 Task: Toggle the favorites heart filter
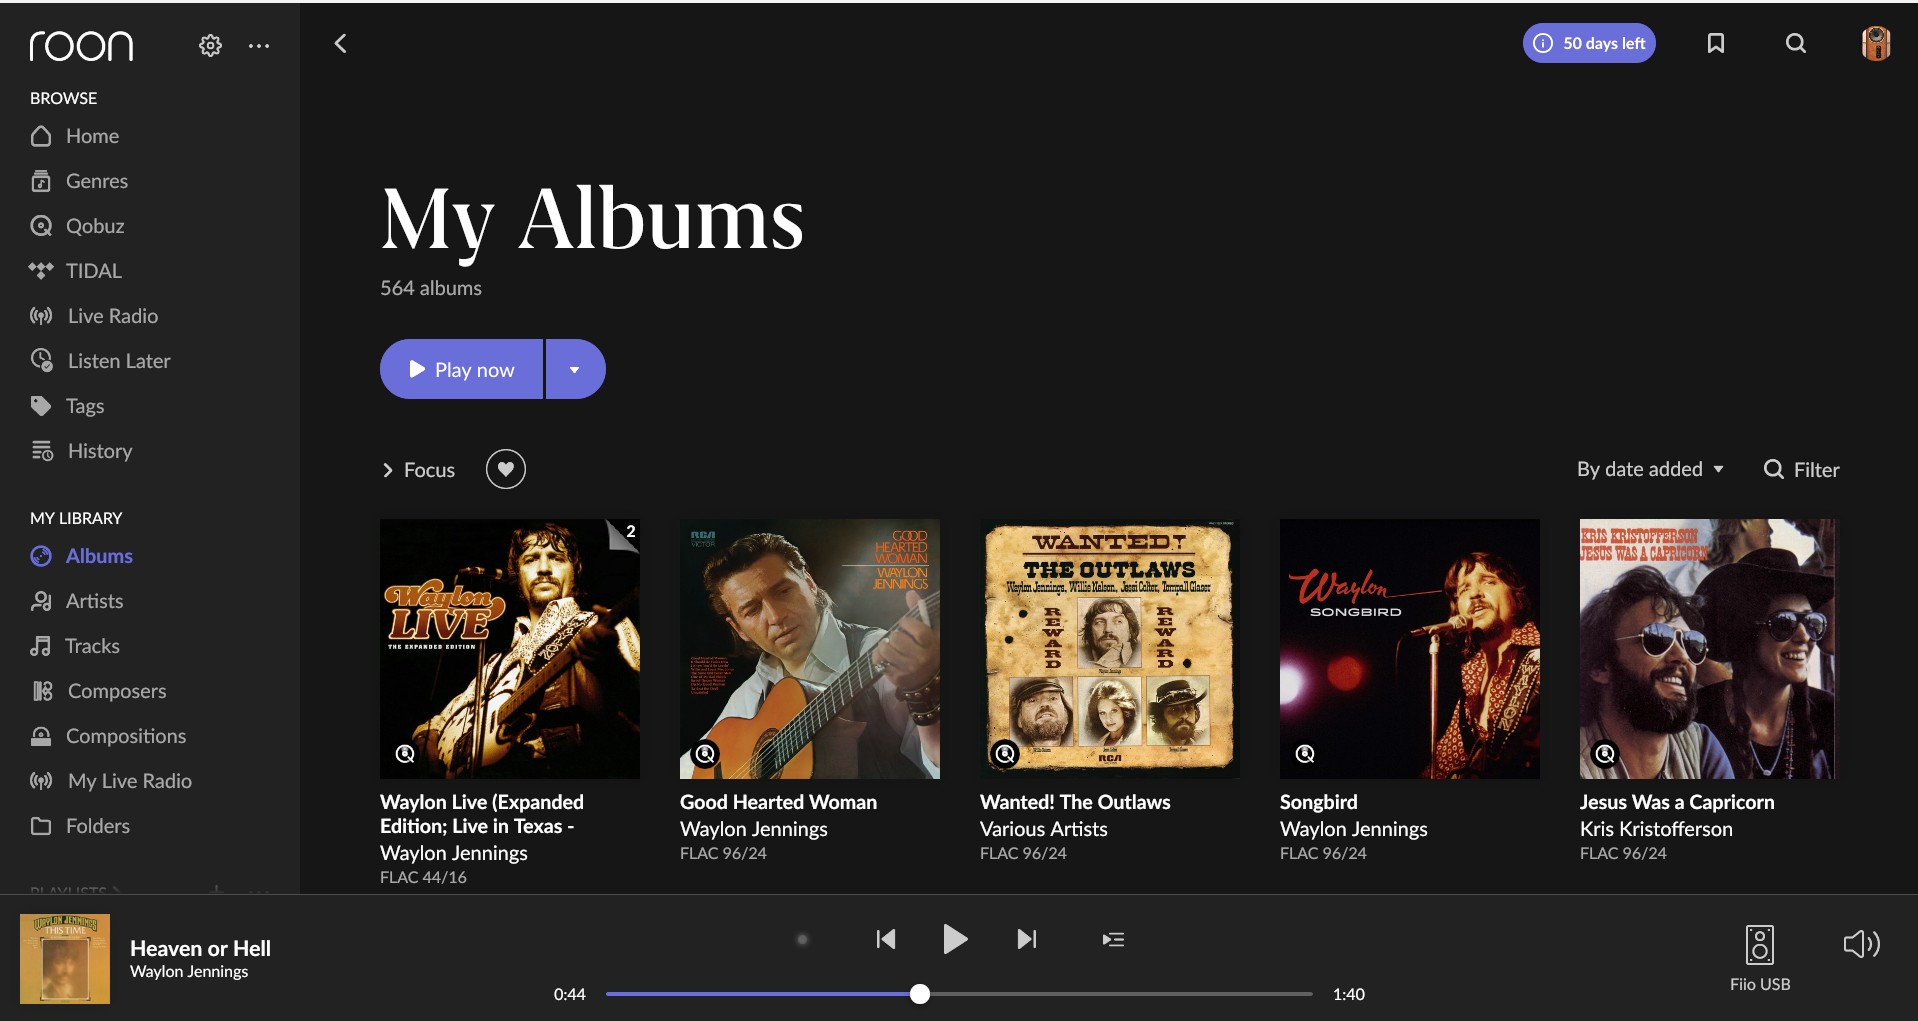pyautogui.click(x=505, y=469)
